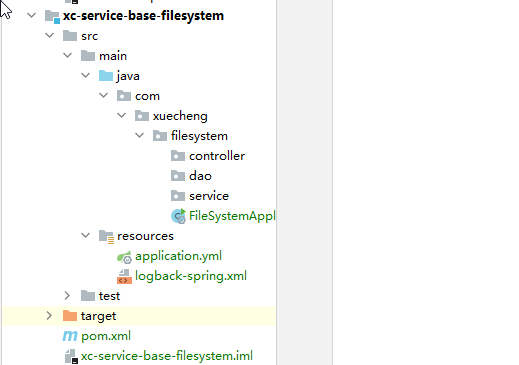This screenshot has height=365, width=519.
Task: Click the controller package icon
Action: pyautogui.click(x=178, y=156)
